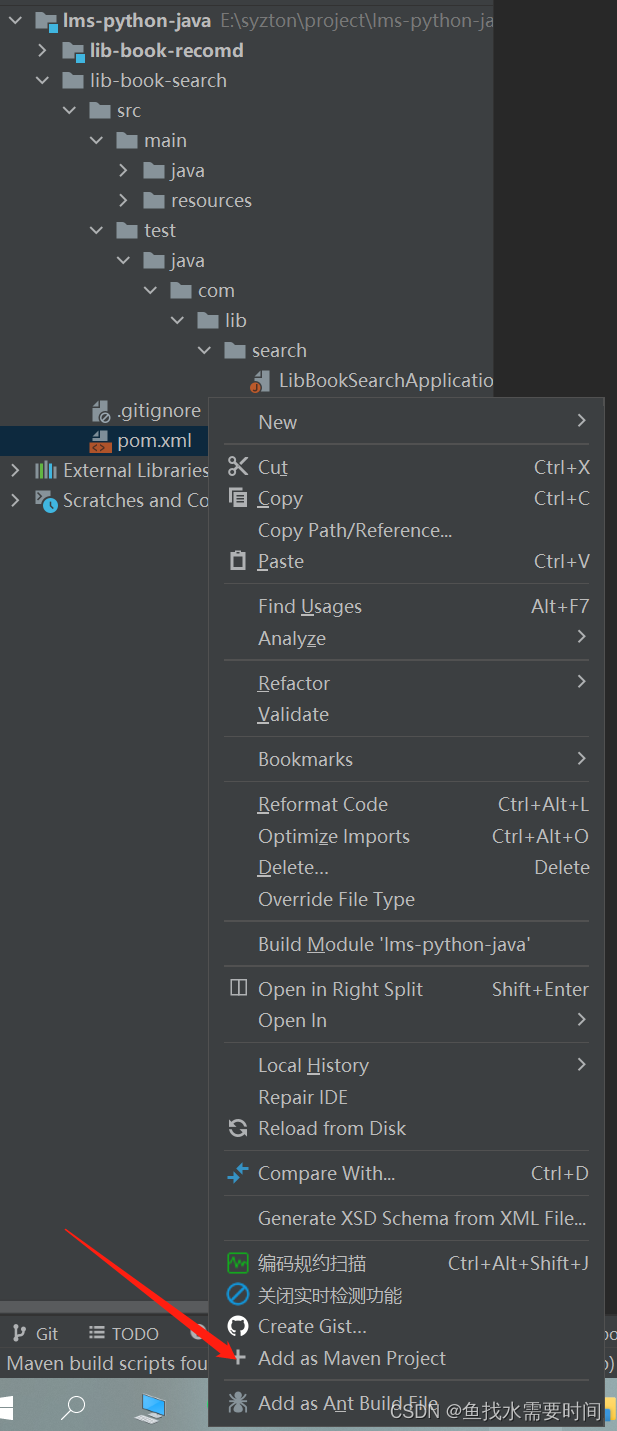The width and height of the screenshot is (617, 1431).
Task: Click the pom.xml file icon
Action: 101,440
